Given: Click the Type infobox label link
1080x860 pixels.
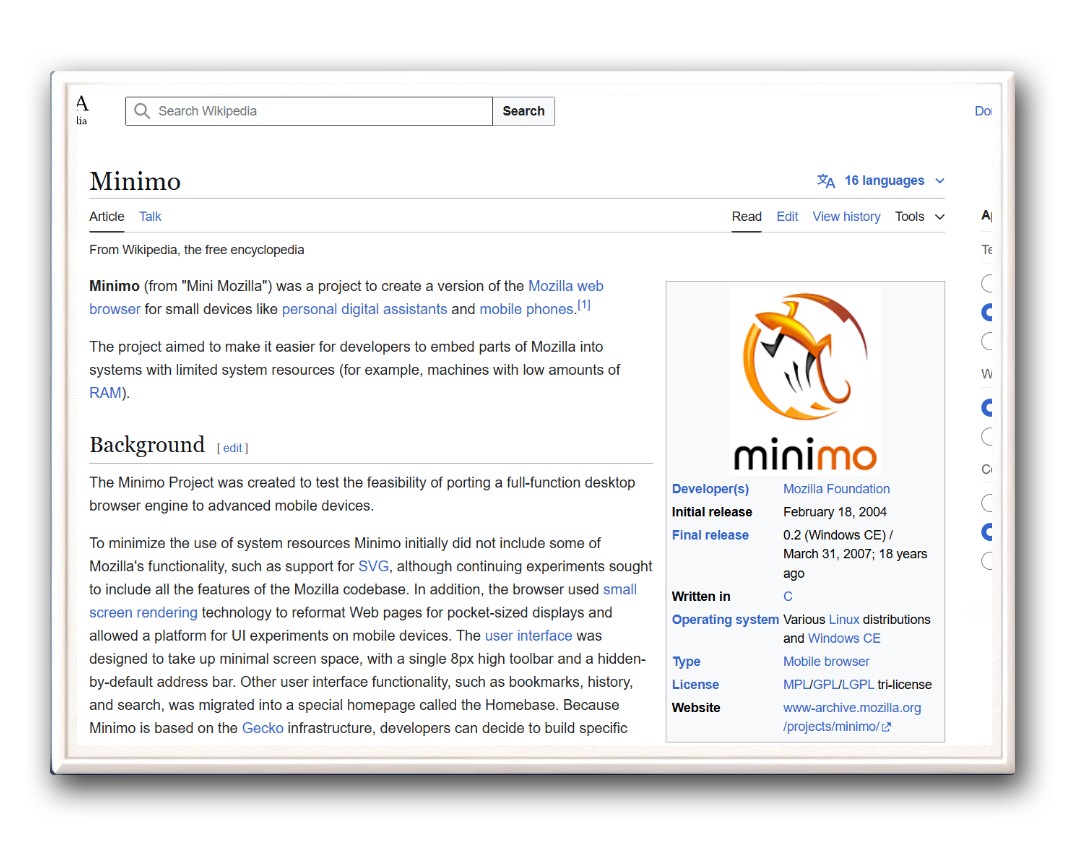Looking at the screenshot, I should coord(686,662).
